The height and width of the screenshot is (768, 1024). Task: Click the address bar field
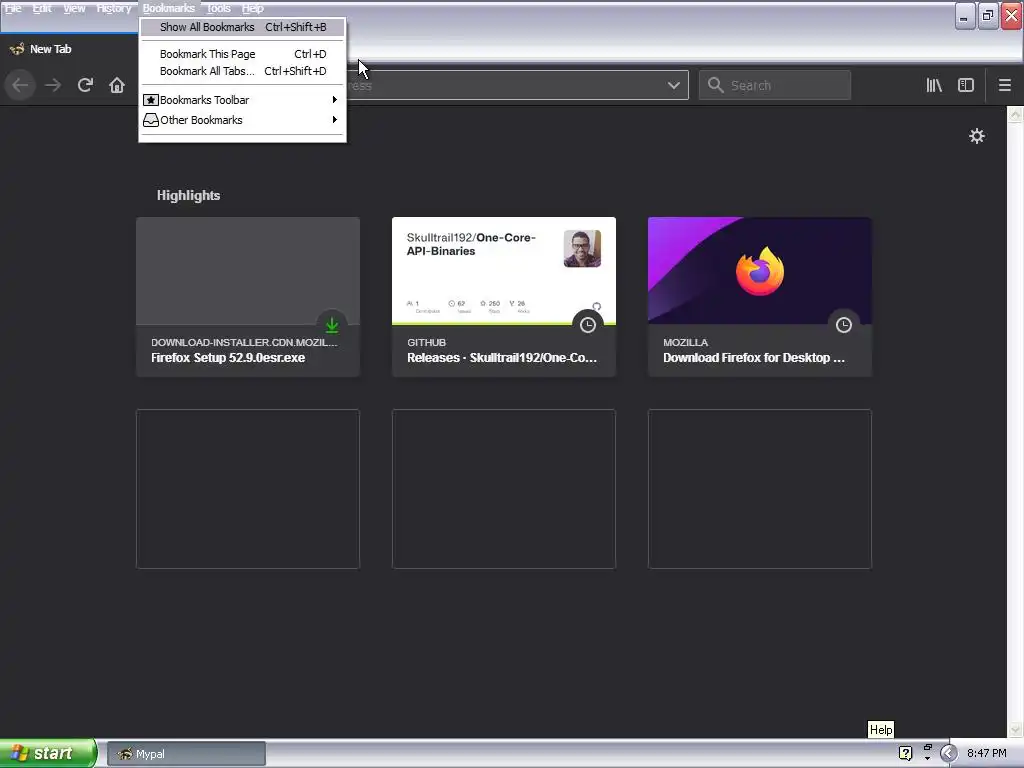pos(516,86)
